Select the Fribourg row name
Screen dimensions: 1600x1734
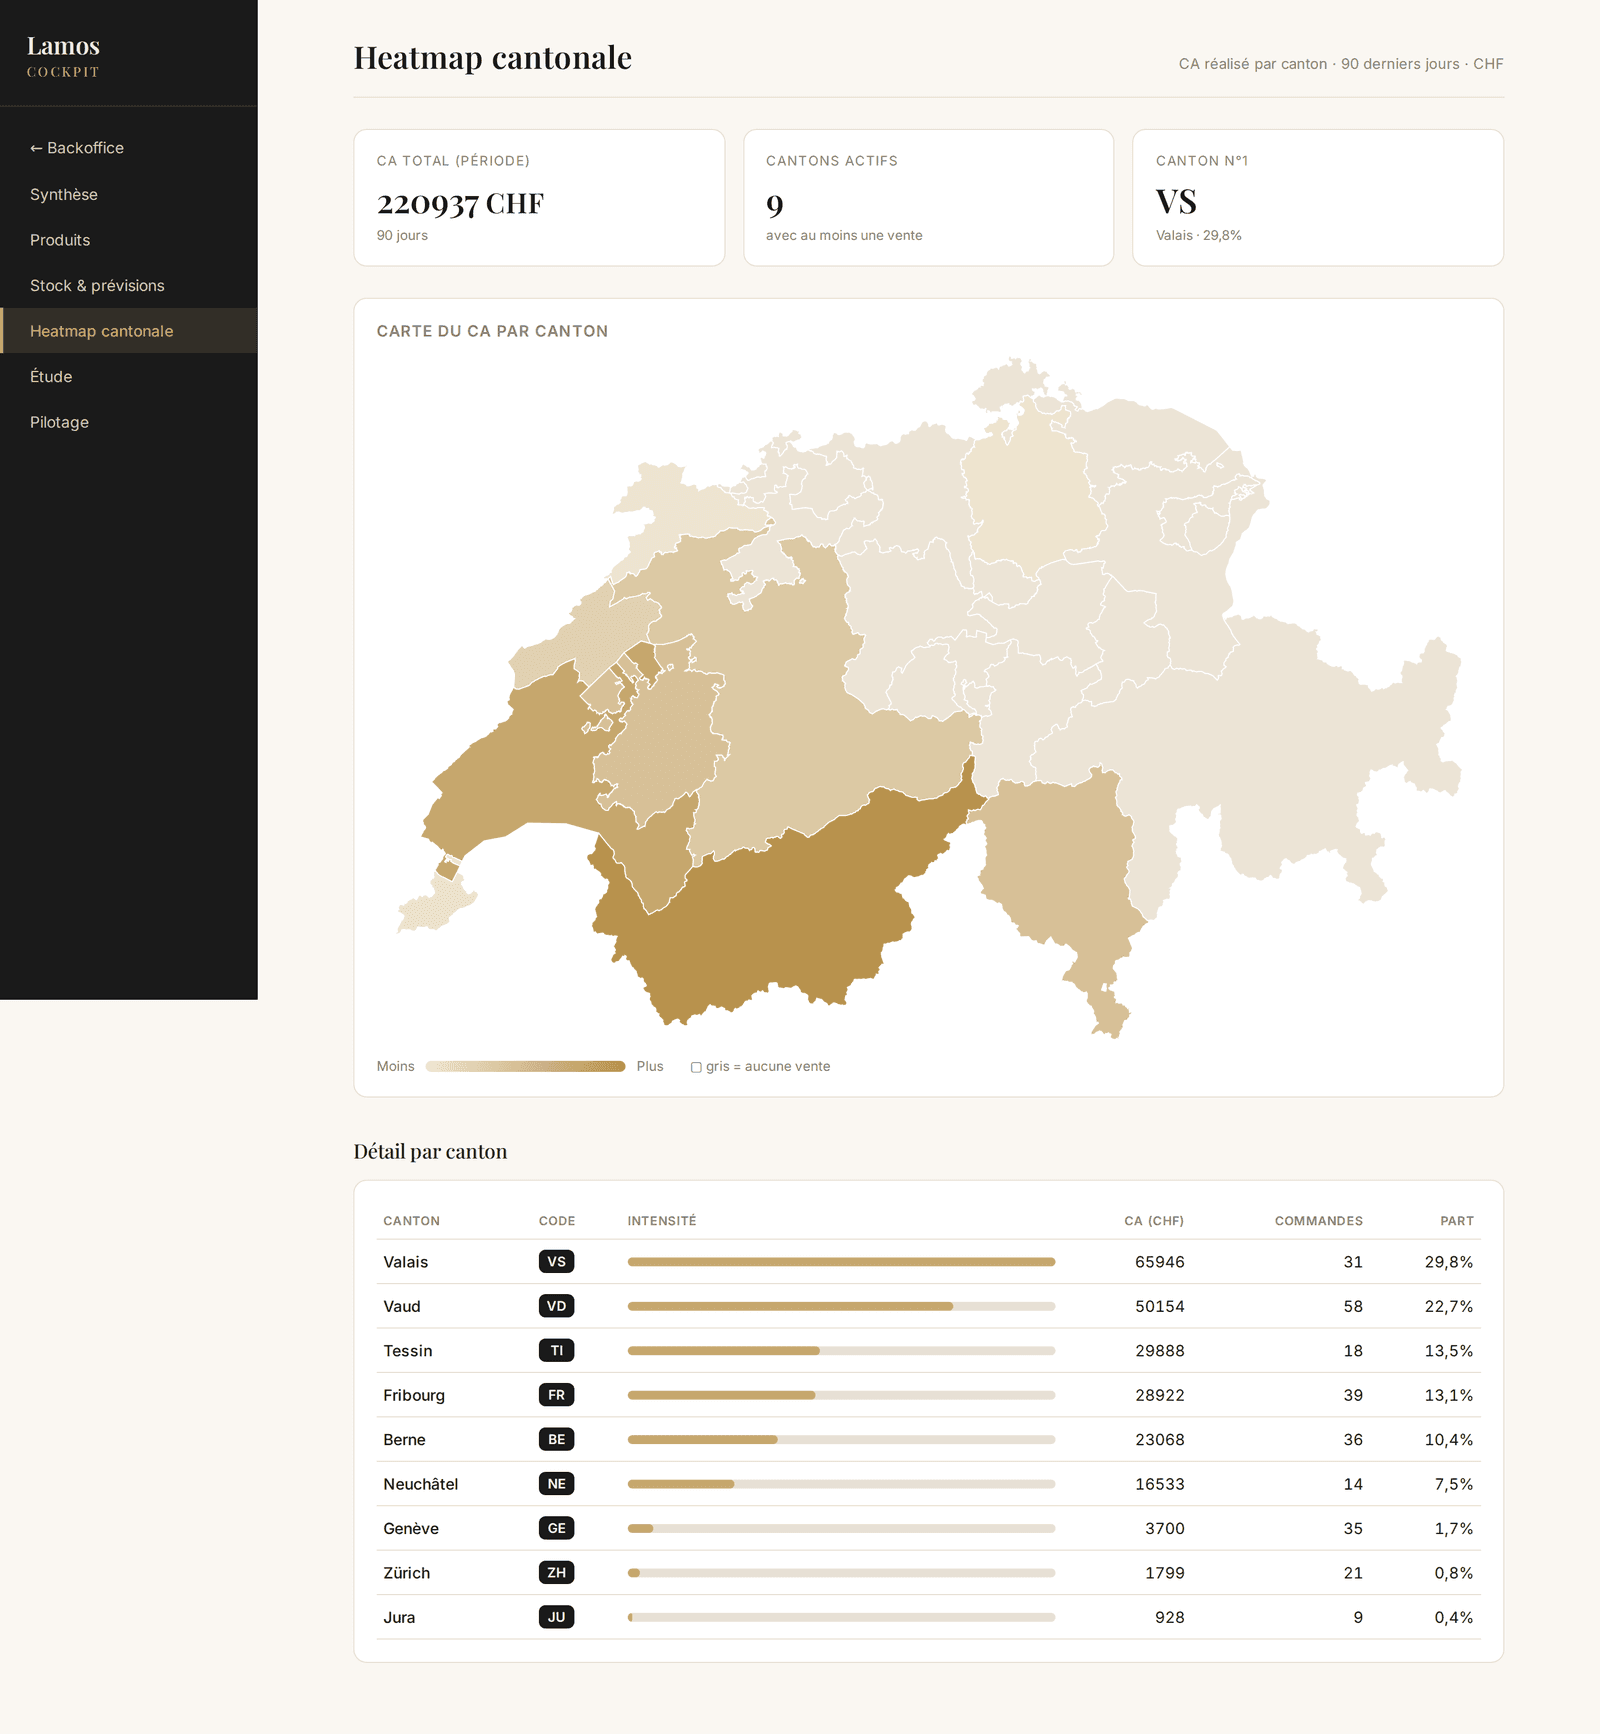pos(414,1395)
